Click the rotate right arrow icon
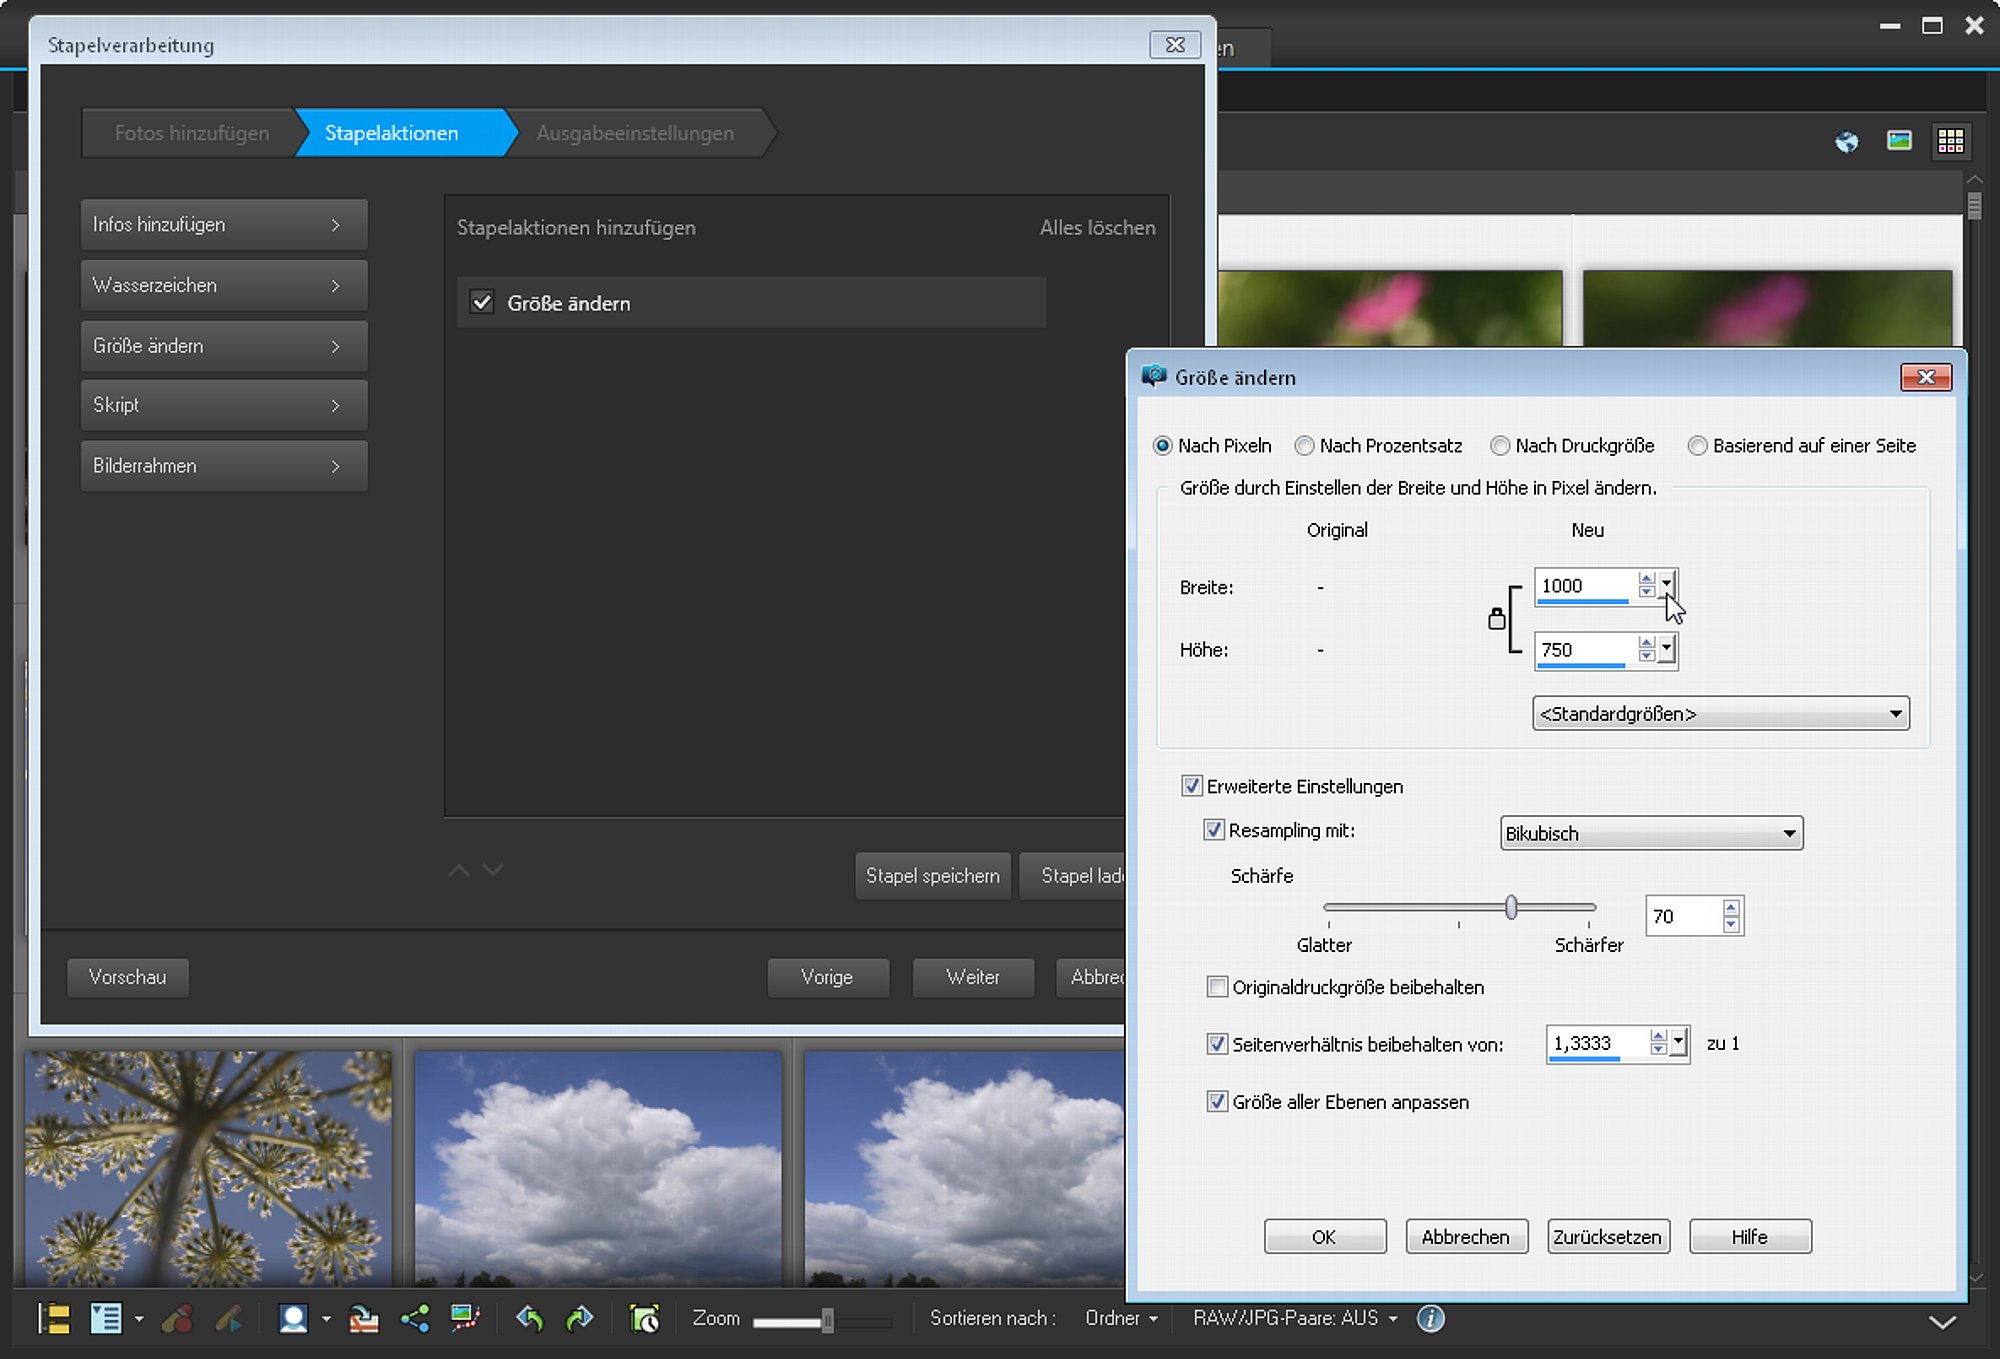The width and height of the screenshot is (2000, 1359). tap(579, 1319)
